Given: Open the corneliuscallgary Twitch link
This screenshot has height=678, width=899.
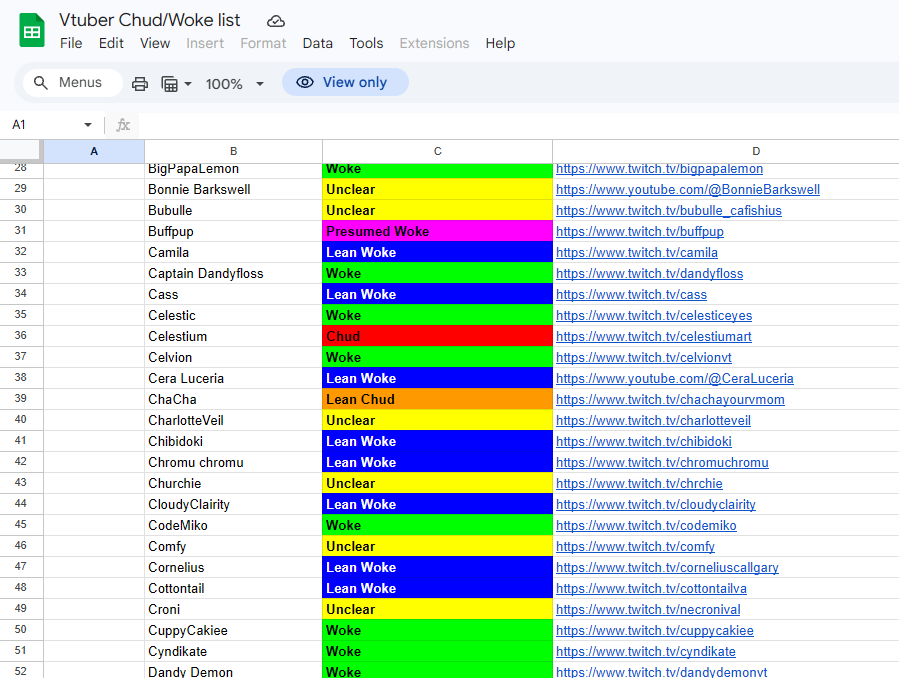Looking at the screenshot, I should pos(667,567).
